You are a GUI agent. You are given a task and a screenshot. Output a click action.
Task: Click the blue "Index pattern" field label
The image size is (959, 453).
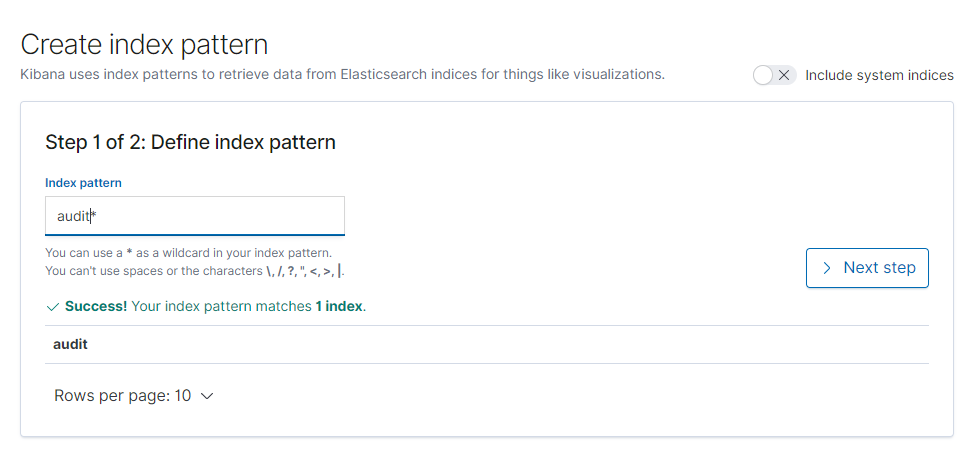coord(83,183)
